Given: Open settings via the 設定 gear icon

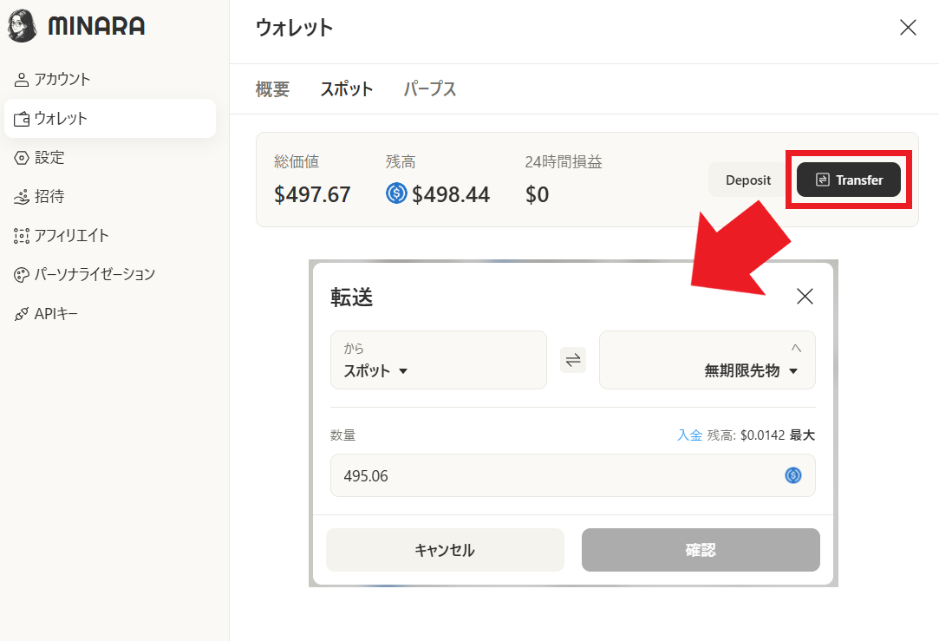Looking at the screenshot, I should (x=22, y=157).
